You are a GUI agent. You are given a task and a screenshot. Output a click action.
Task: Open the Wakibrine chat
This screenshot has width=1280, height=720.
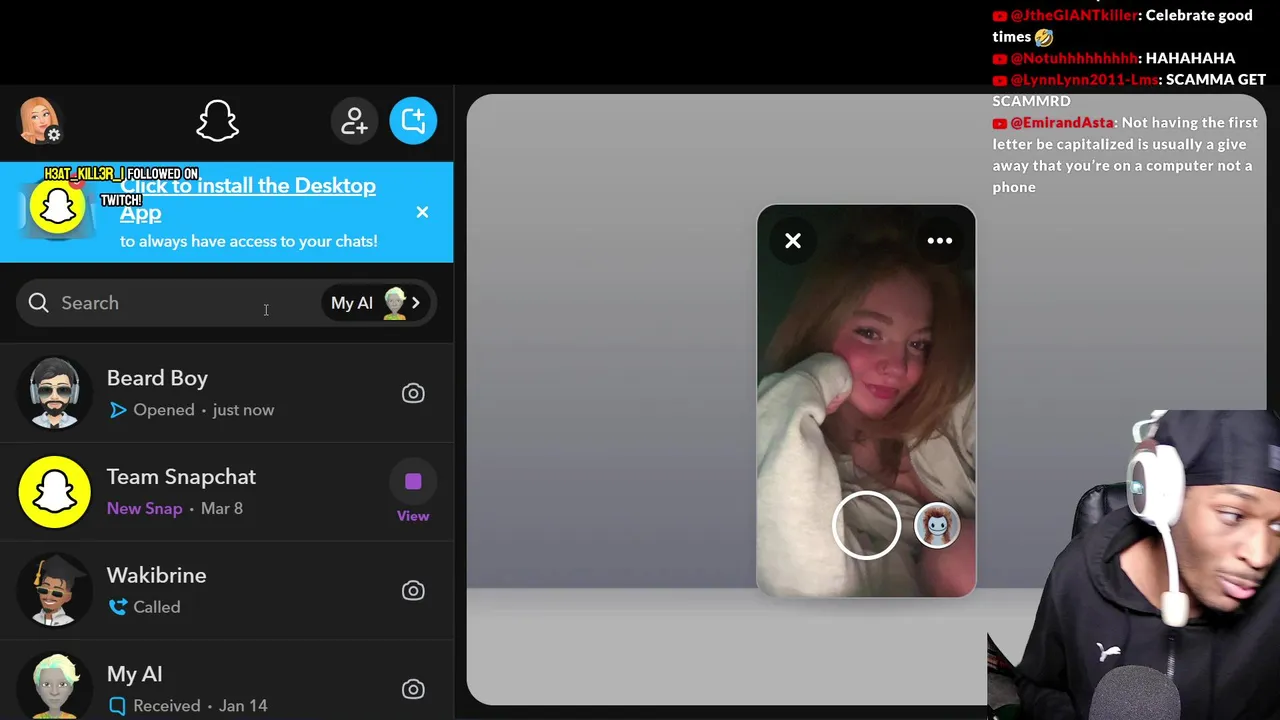coord(226,590)
